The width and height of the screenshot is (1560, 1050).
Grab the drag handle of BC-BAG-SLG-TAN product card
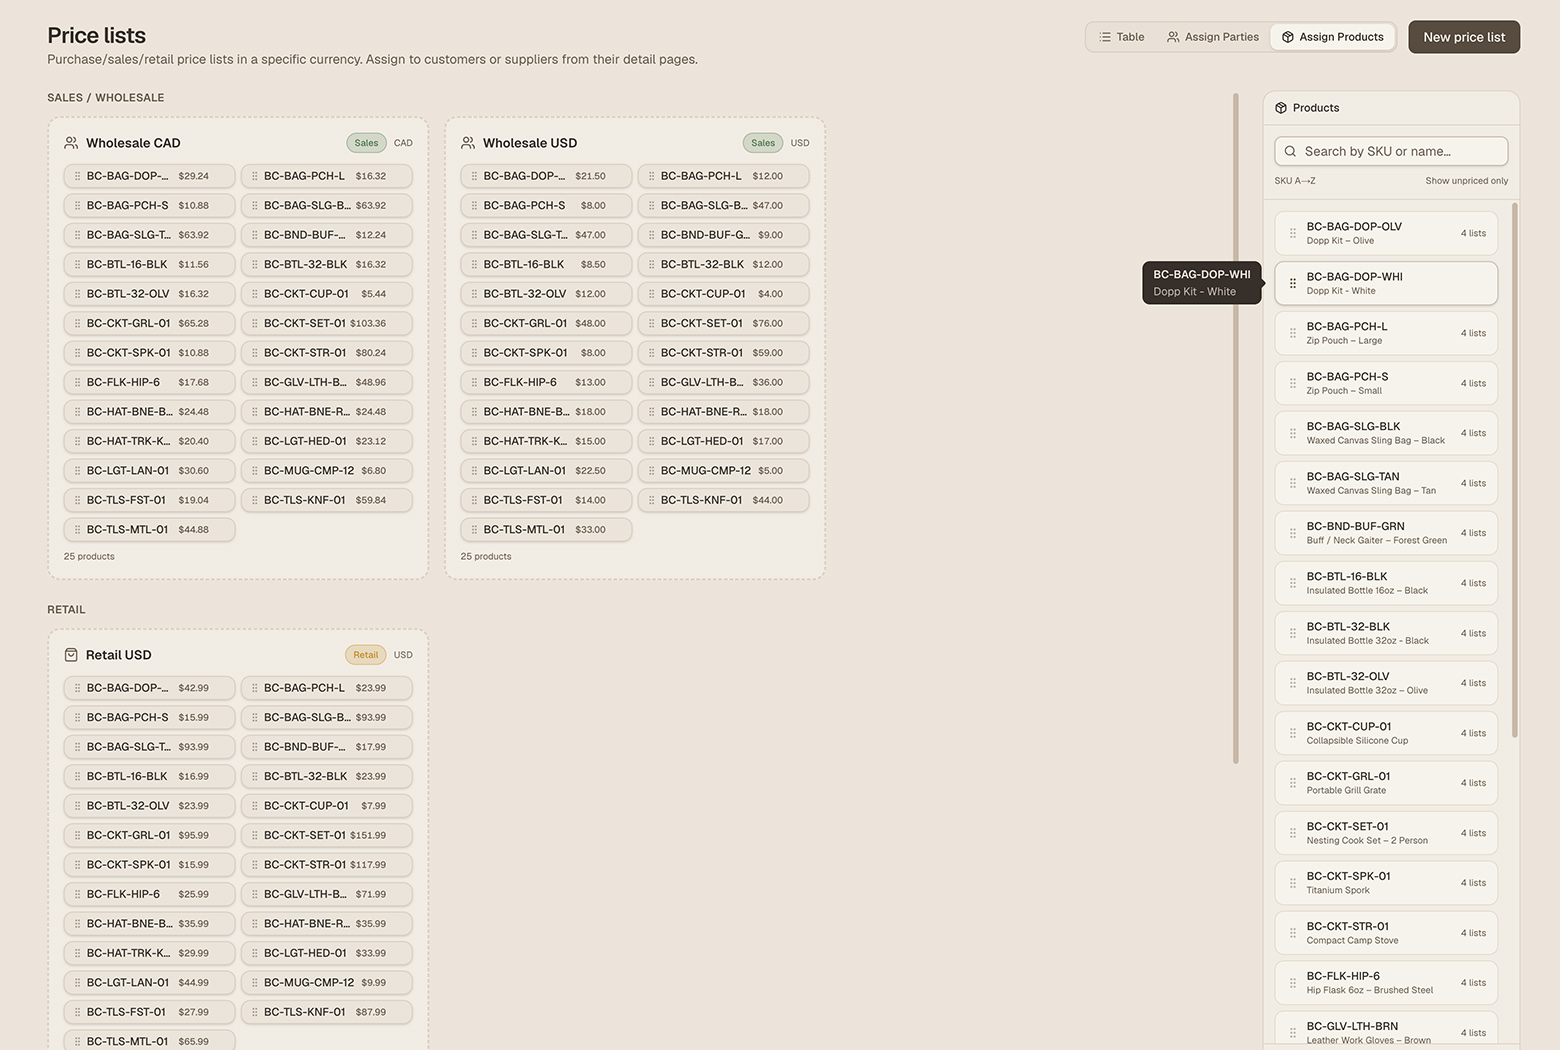point(1293,483)
